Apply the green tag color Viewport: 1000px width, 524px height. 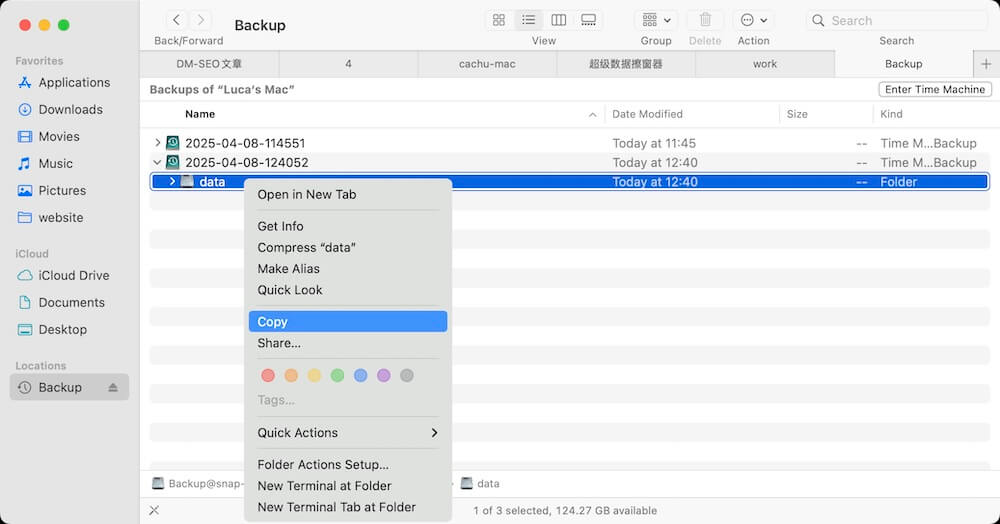337,375
